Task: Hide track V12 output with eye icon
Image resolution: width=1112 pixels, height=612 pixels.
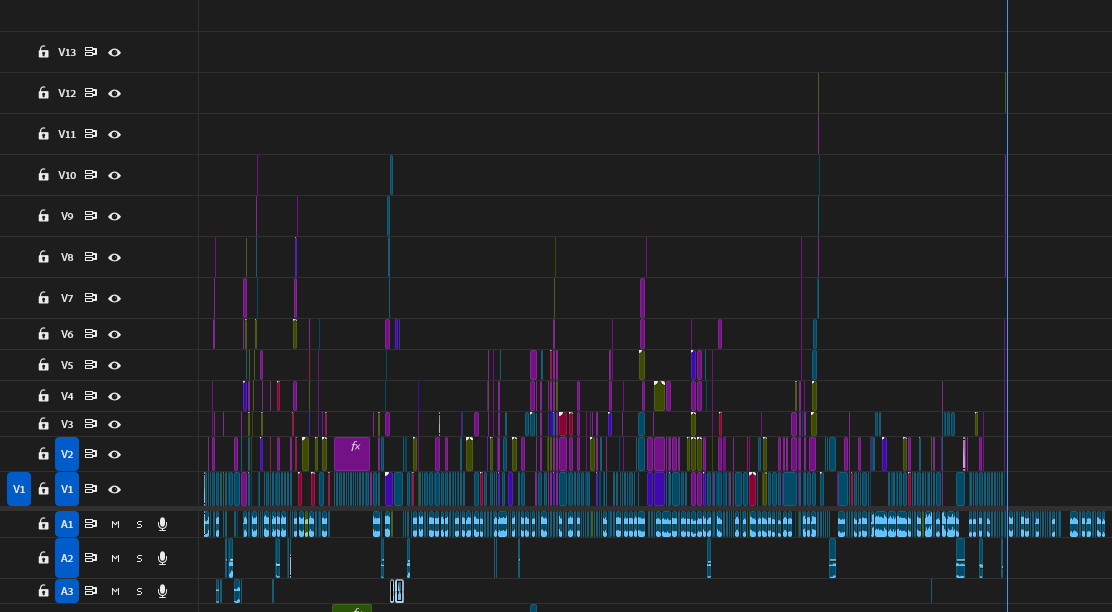Action: click(114, 94)
